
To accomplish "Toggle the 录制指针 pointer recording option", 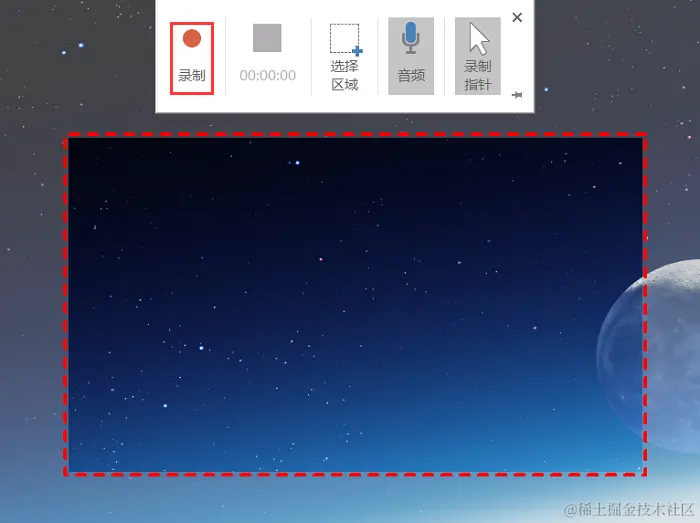I will 478,56.
